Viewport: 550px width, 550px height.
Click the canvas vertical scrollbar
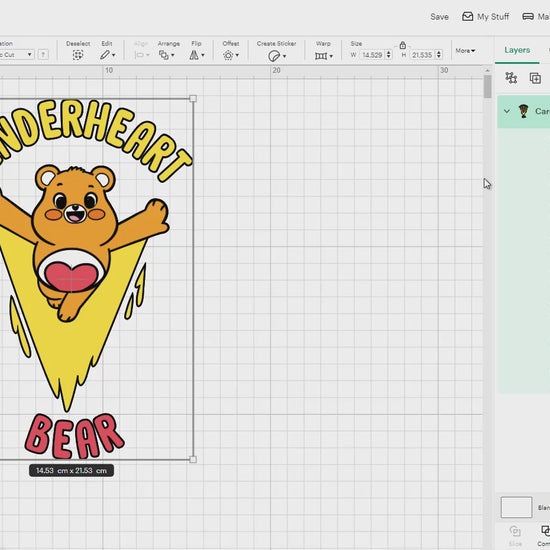coord(488,87)
